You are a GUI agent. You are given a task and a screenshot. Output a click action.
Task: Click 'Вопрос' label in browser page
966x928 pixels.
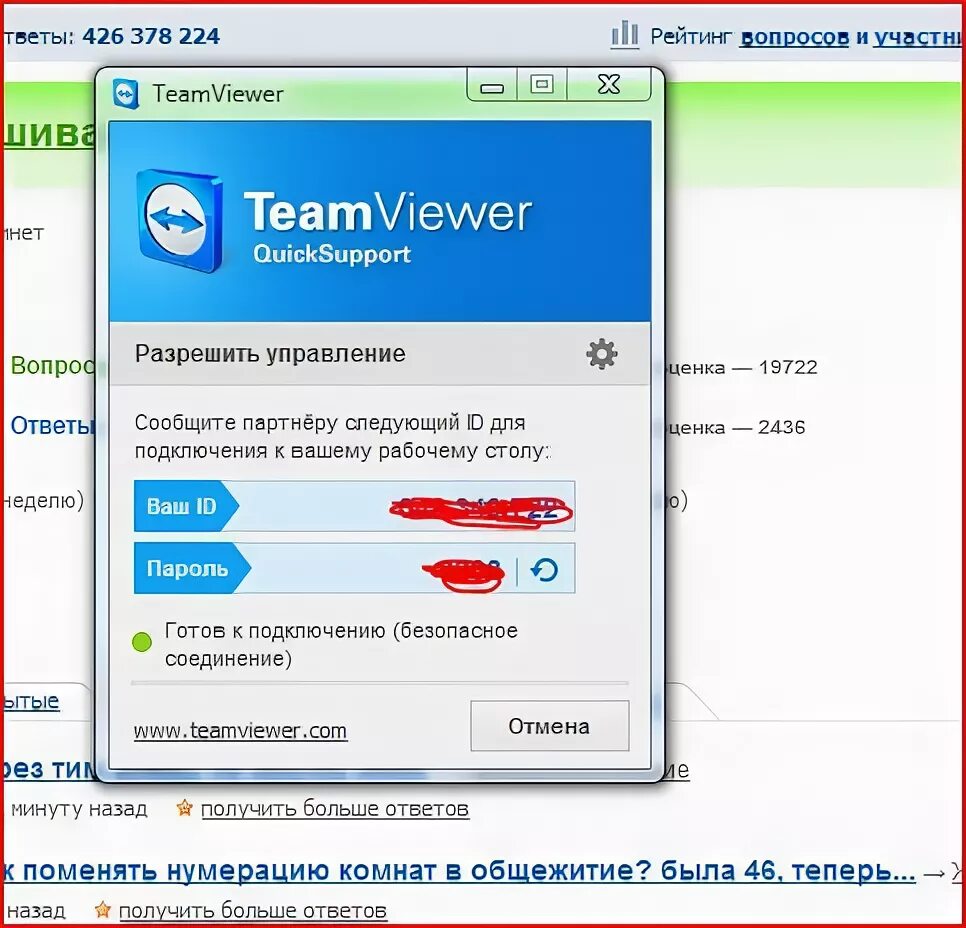53,365
